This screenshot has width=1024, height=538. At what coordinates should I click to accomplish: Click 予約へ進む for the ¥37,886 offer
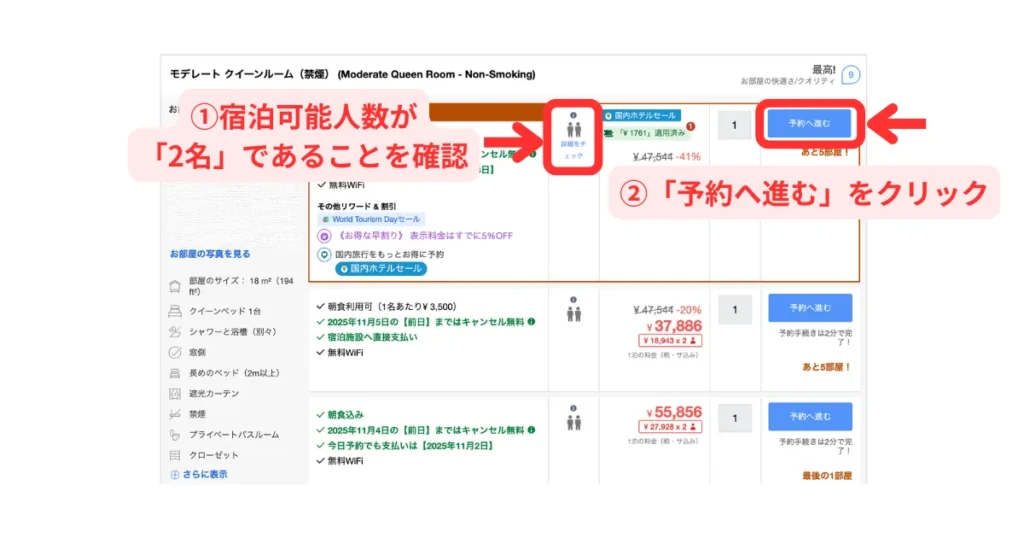pyautogui.click(x=809, y=308)
